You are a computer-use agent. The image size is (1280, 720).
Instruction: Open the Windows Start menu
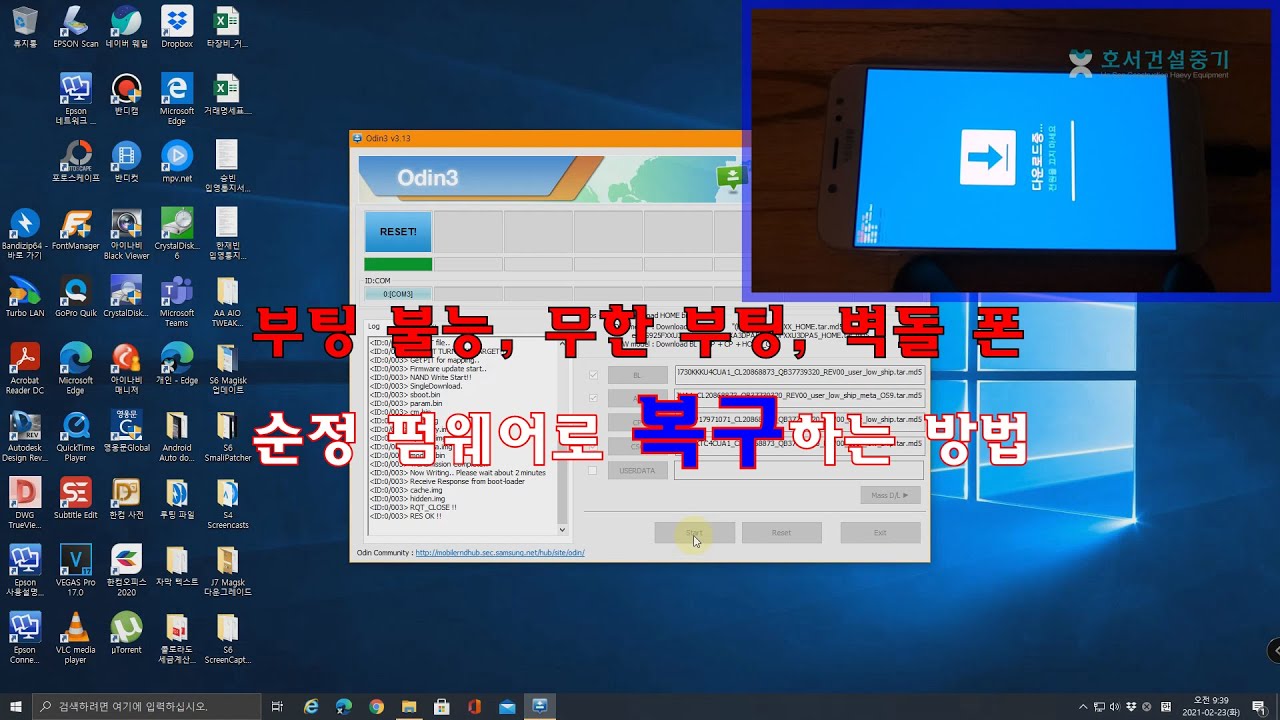coord(16,706)
